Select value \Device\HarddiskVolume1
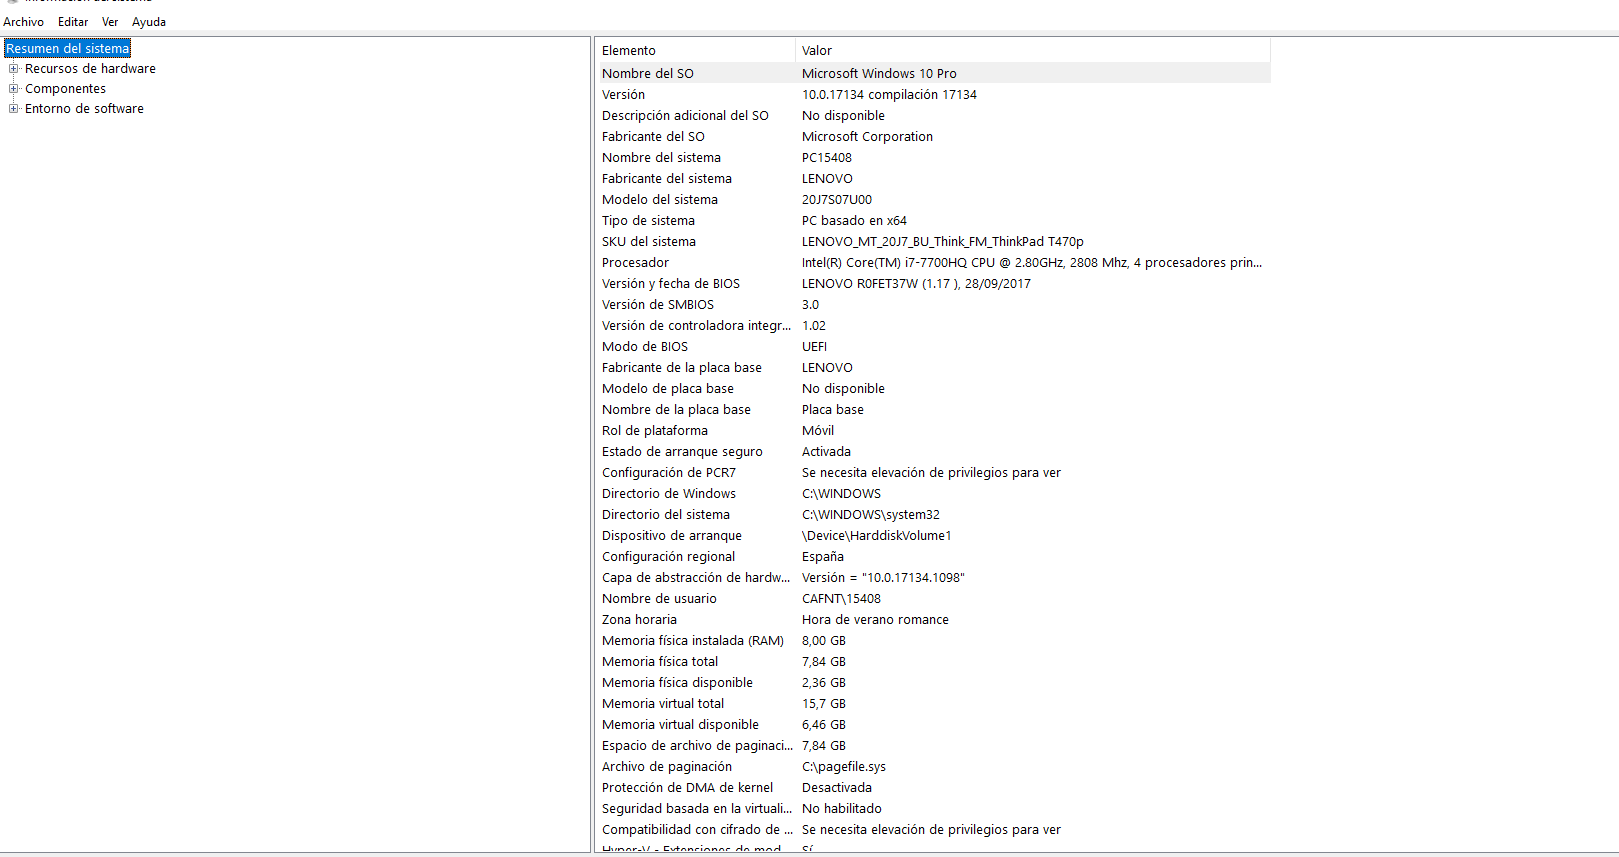This screenshot has width=1619, height=857. coord(877,535)
